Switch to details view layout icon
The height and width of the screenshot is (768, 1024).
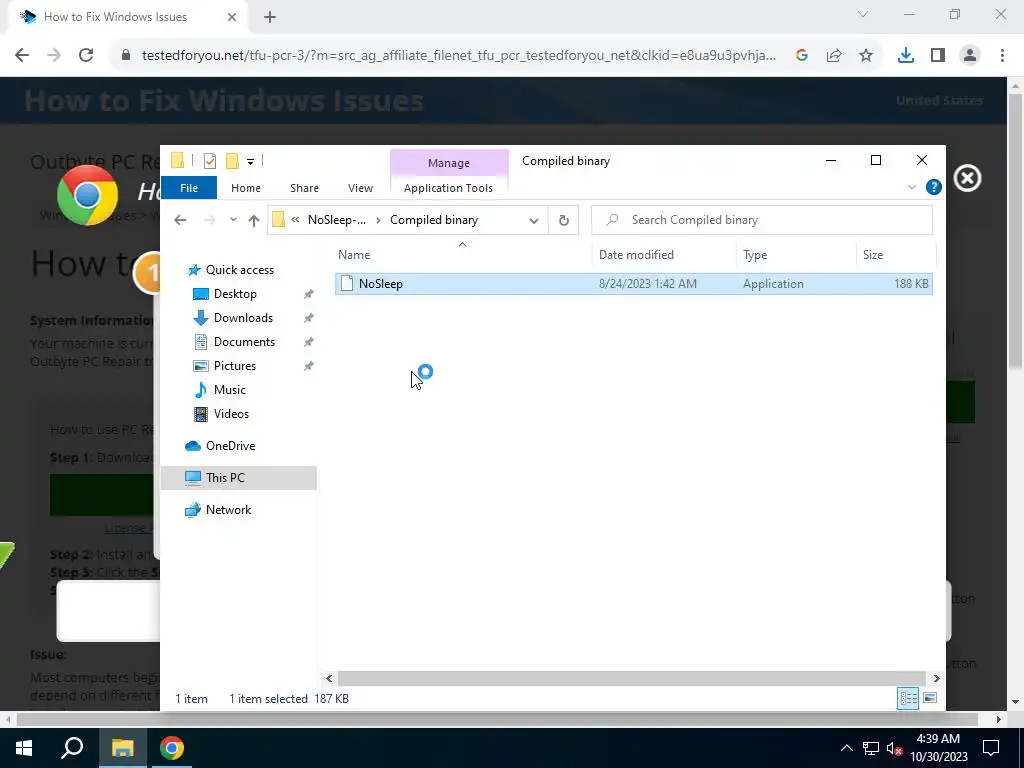click(908, 698)
